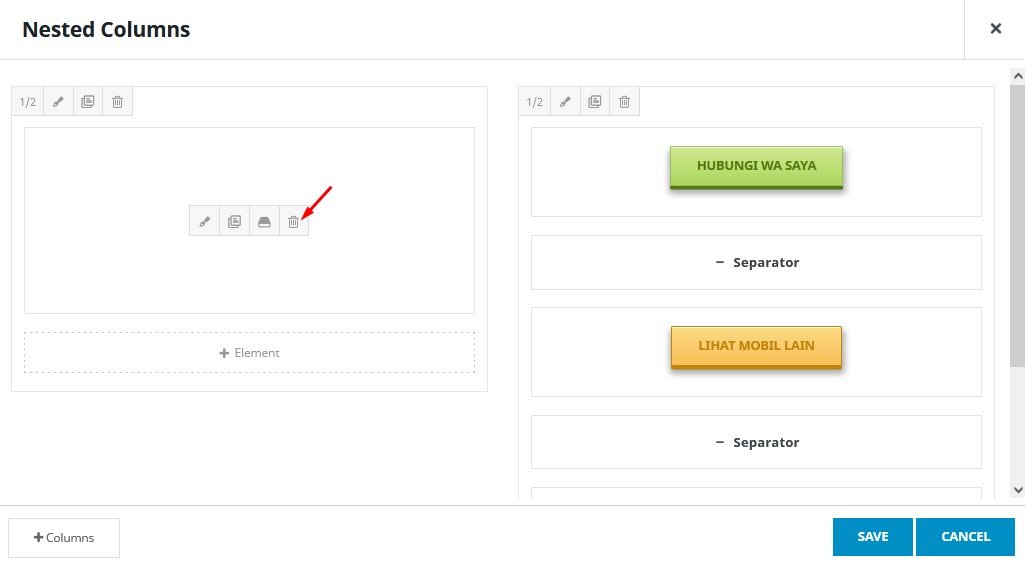
Task: Close the Nested Columns dialog
Action: pos(995,29)
